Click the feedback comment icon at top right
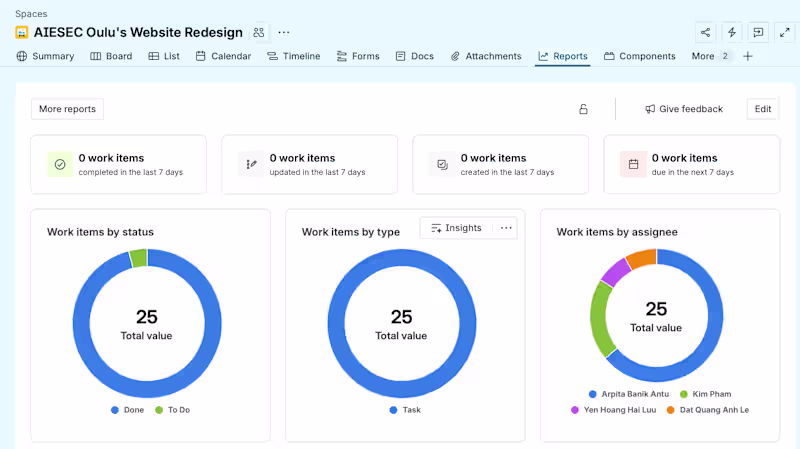This screenshot has width=800, height=449. pos(758,33)
